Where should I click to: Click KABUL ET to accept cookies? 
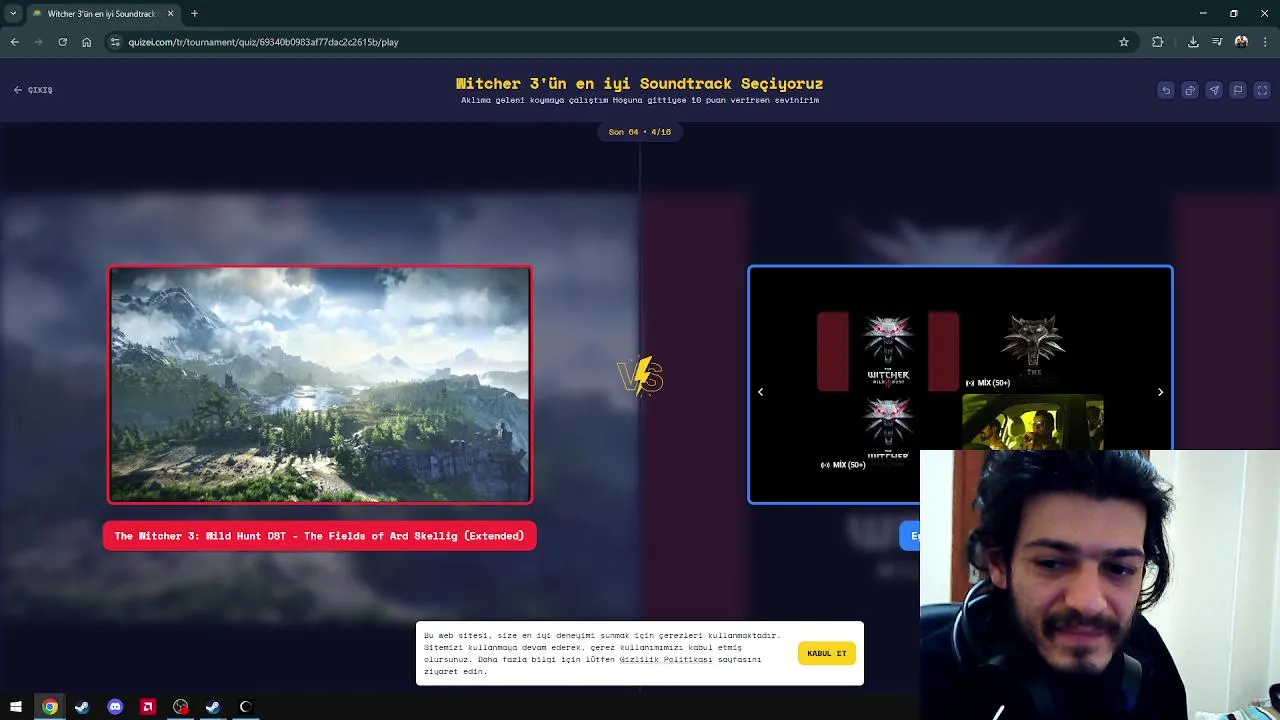(827, 653)
